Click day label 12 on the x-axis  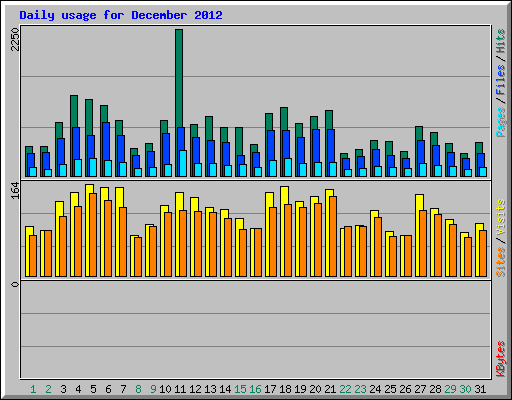coord(195,389)
